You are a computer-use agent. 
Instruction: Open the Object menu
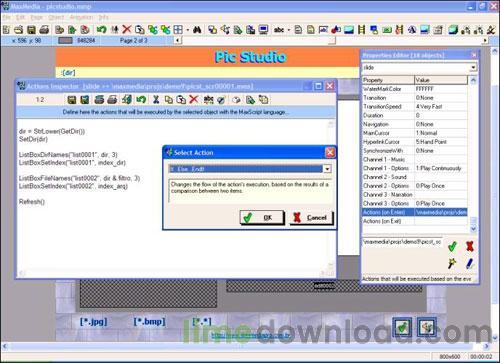(x=56, y=17)
